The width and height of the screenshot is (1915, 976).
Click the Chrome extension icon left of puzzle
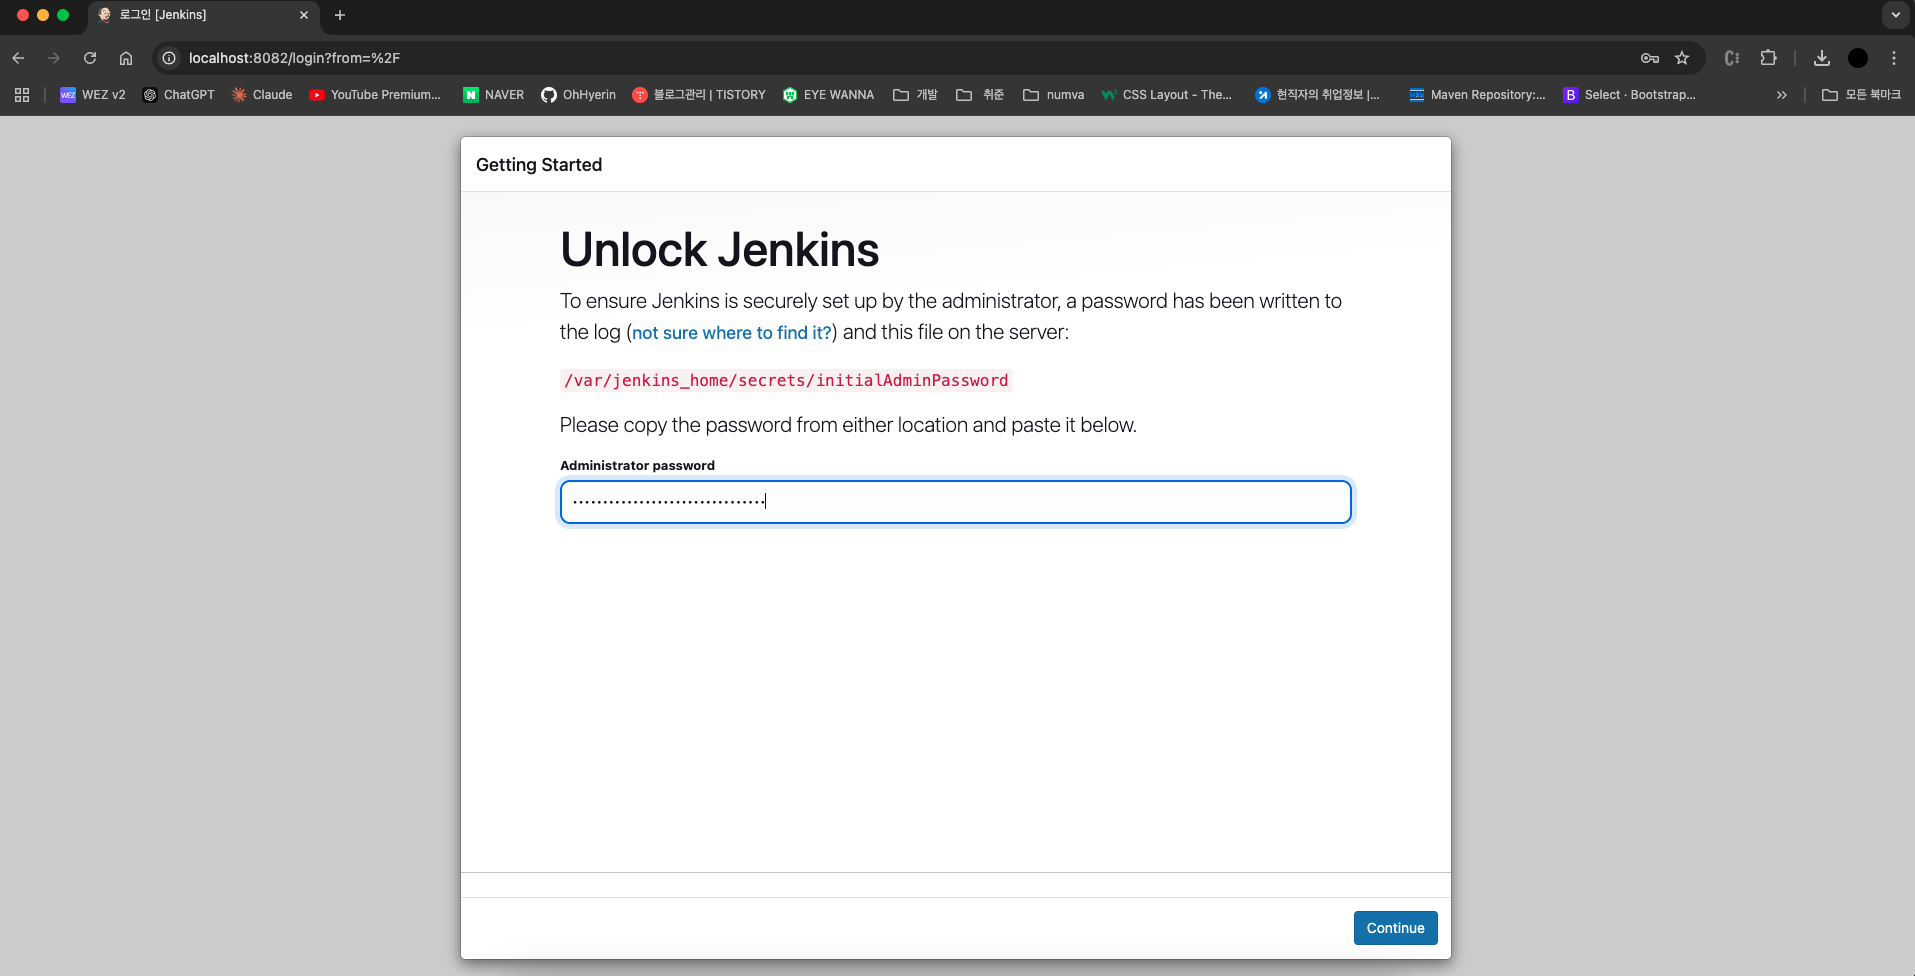click(1732, 58)
